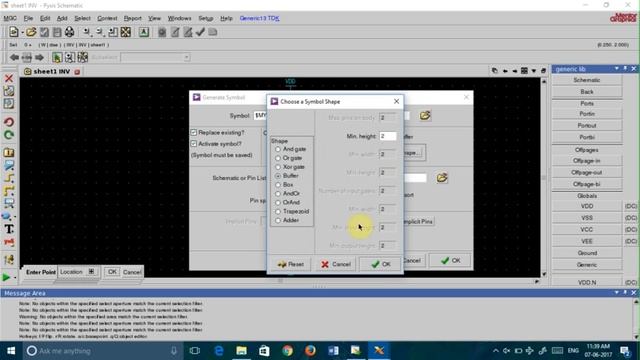This screenshot has width=640, height=360.
Task: Click the Min. height input field
Action: tap(388, 136)
